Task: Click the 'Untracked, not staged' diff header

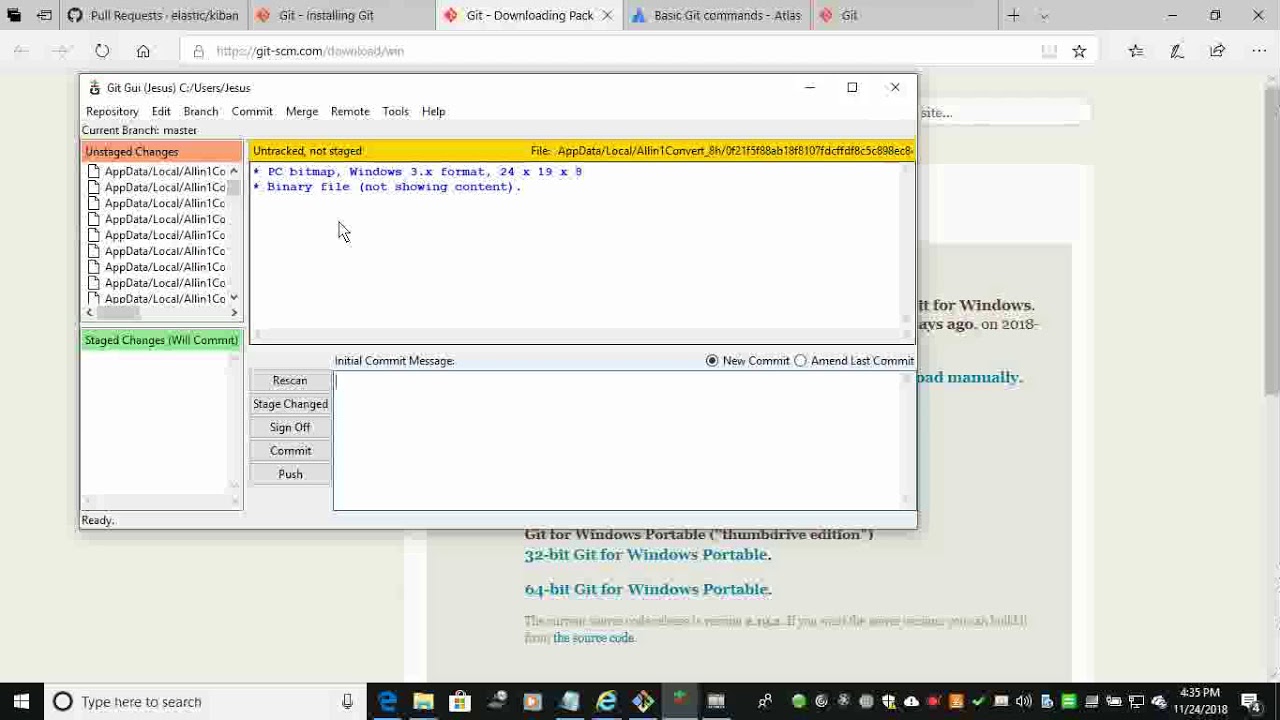Action: pyautogui.click(x=308, y=151)
